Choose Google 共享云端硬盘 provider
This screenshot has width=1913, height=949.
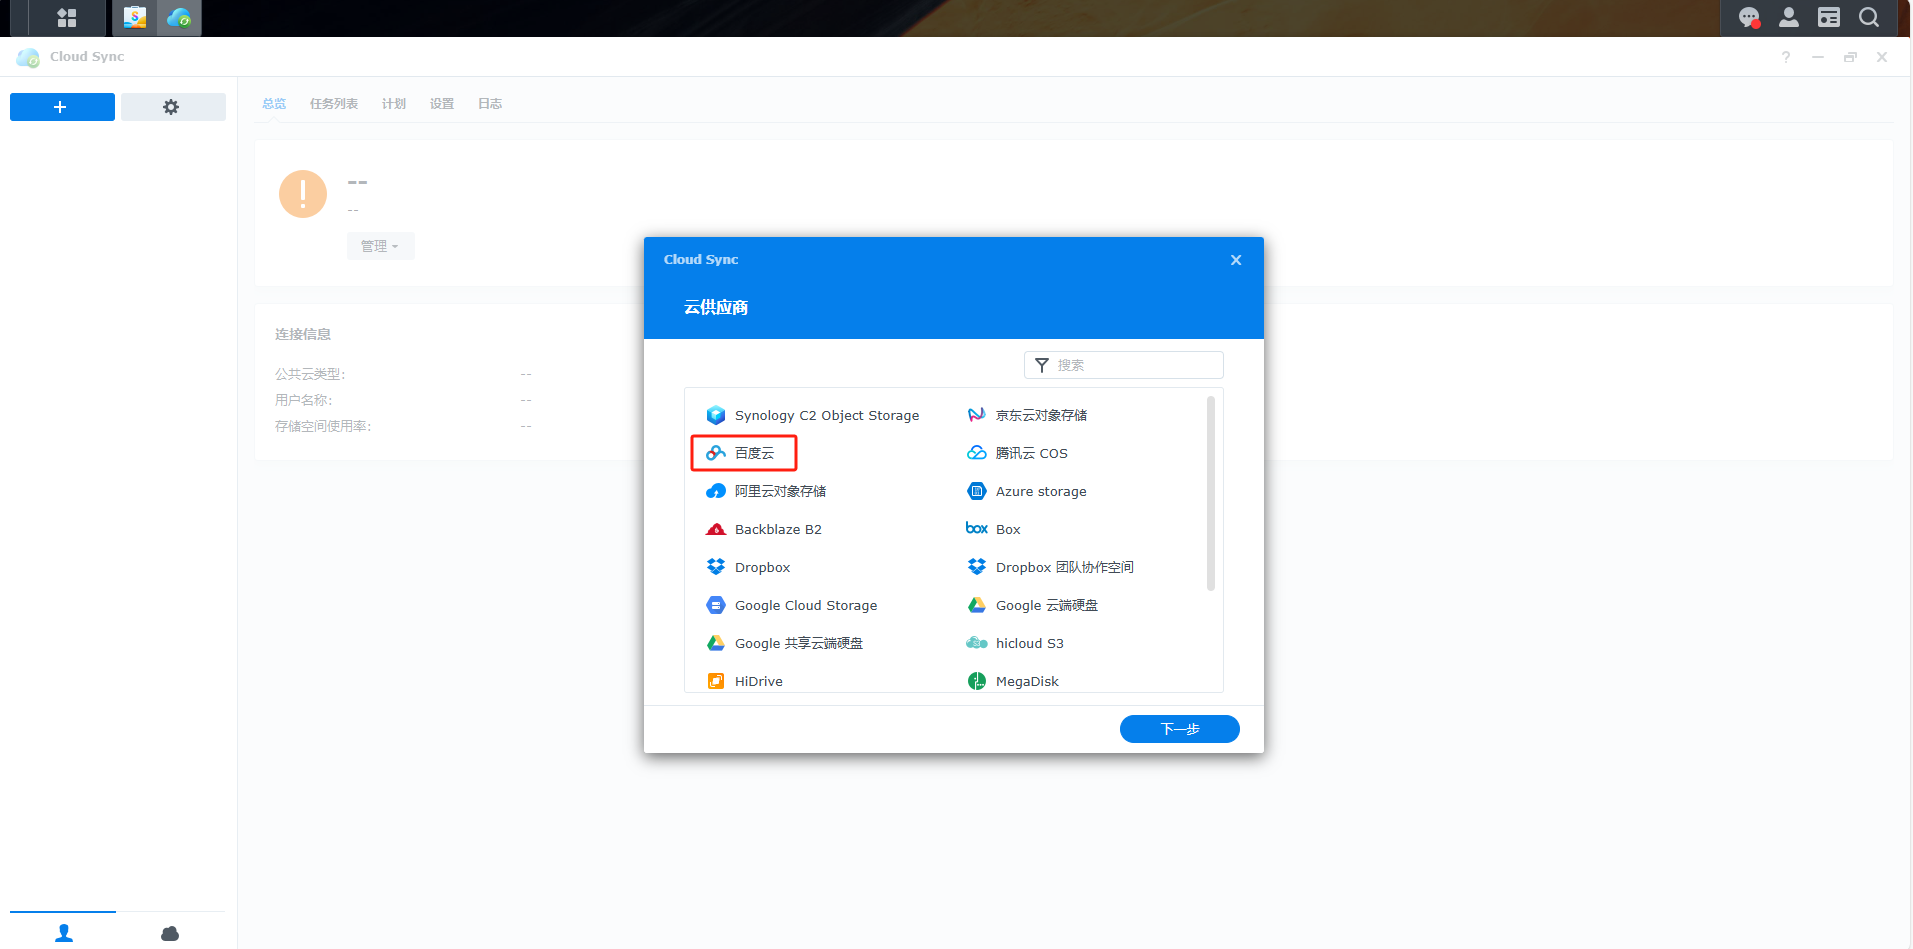coord(785,643)
